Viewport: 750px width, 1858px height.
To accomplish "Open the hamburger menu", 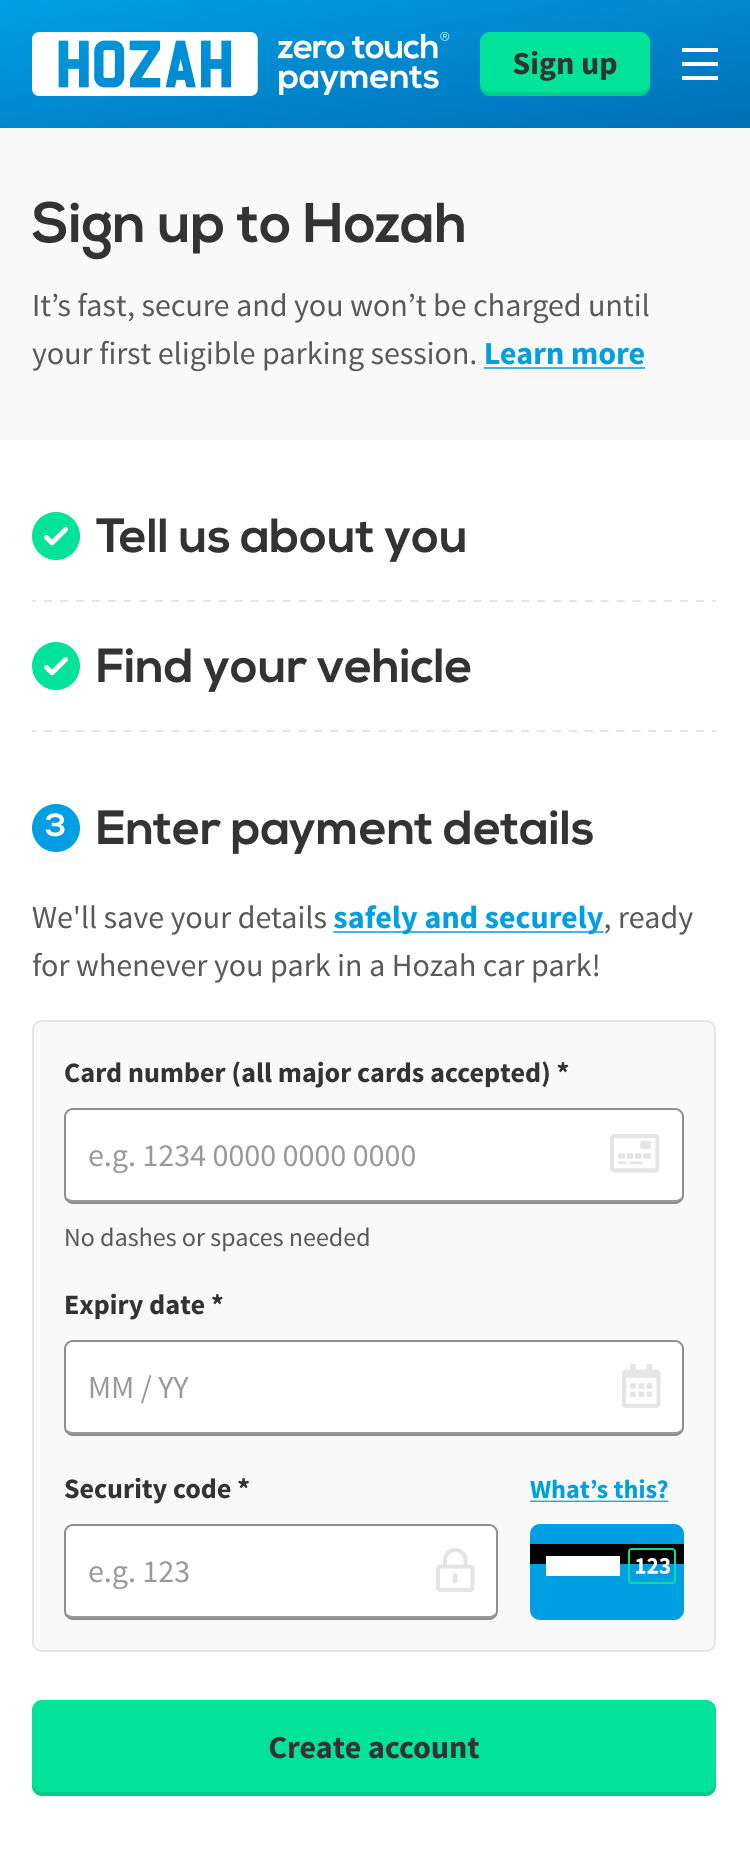I will coord(699,64).
